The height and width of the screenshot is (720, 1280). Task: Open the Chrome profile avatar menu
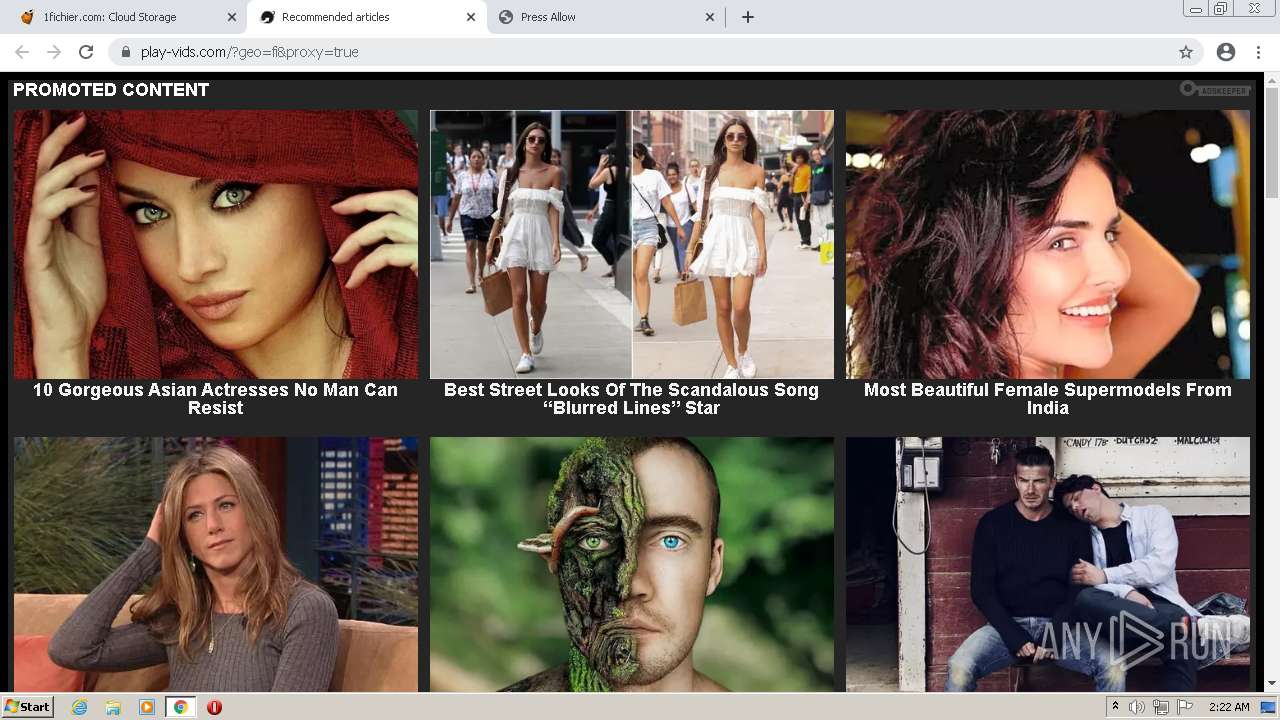tap(1226, 52)
